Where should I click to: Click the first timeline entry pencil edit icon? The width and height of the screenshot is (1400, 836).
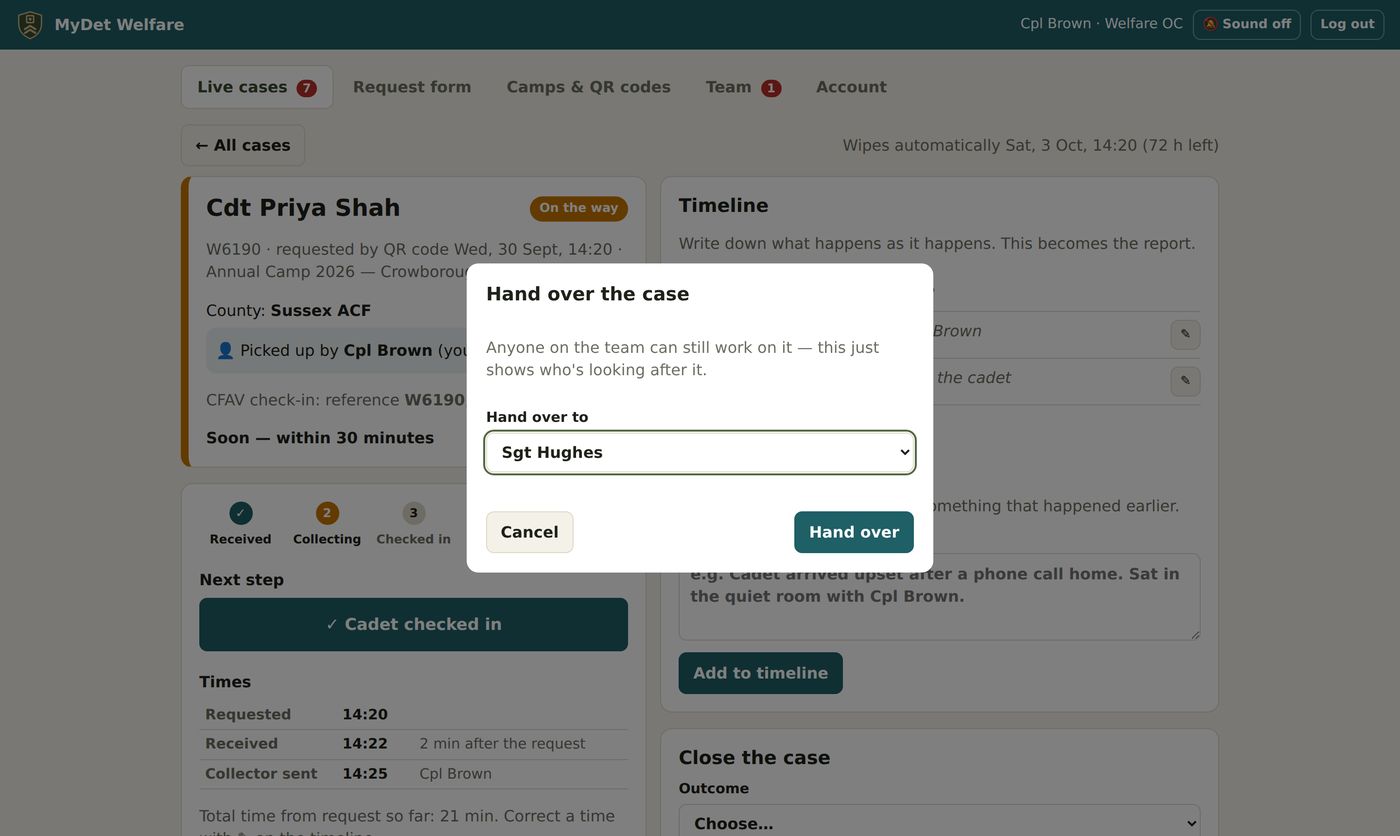click(x=1185, y=334)
